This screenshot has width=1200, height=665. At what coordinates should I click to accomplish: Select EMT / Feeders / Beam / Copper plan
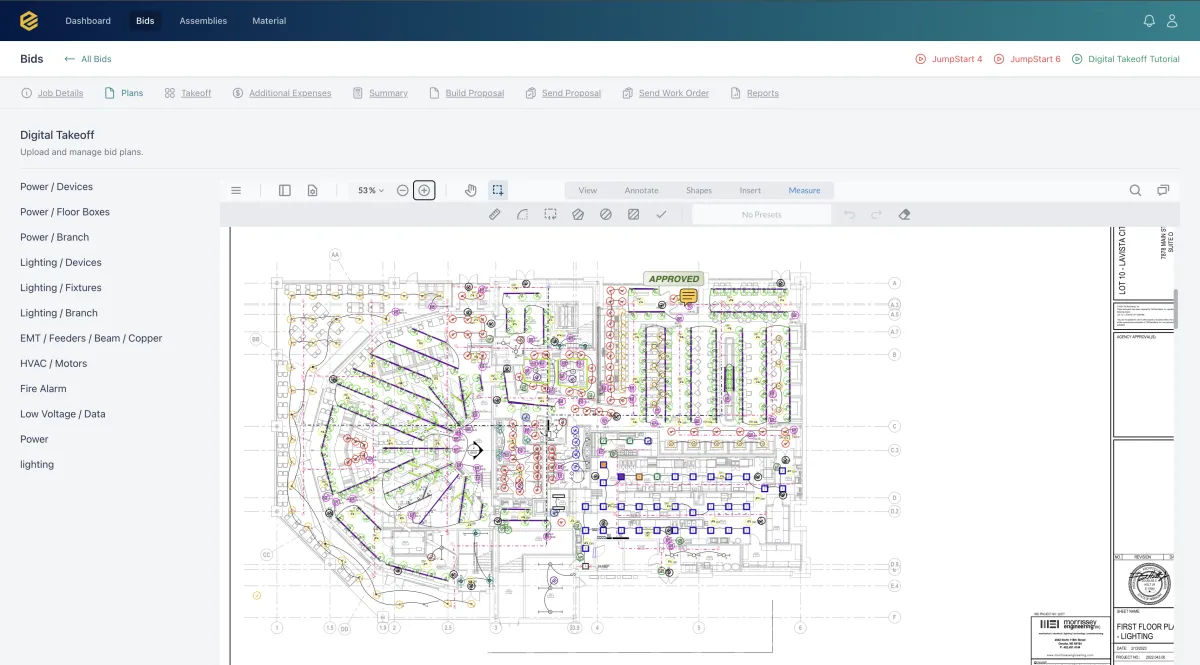91,338
